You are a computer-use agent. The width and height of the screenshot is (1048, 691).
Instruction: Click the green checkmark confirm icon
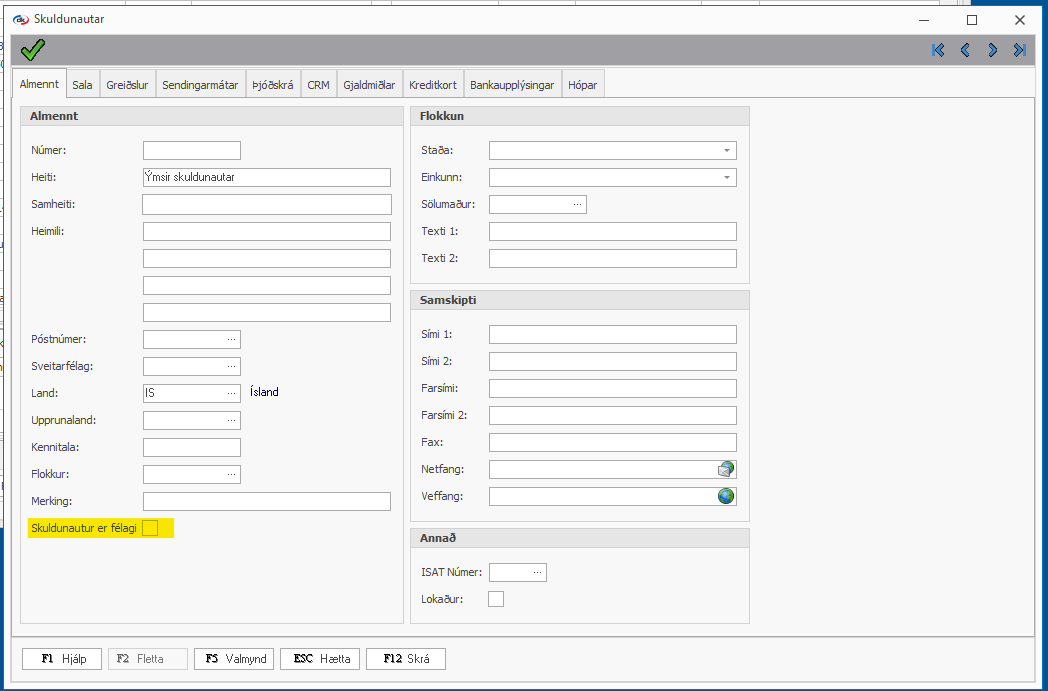click(33, 50)
